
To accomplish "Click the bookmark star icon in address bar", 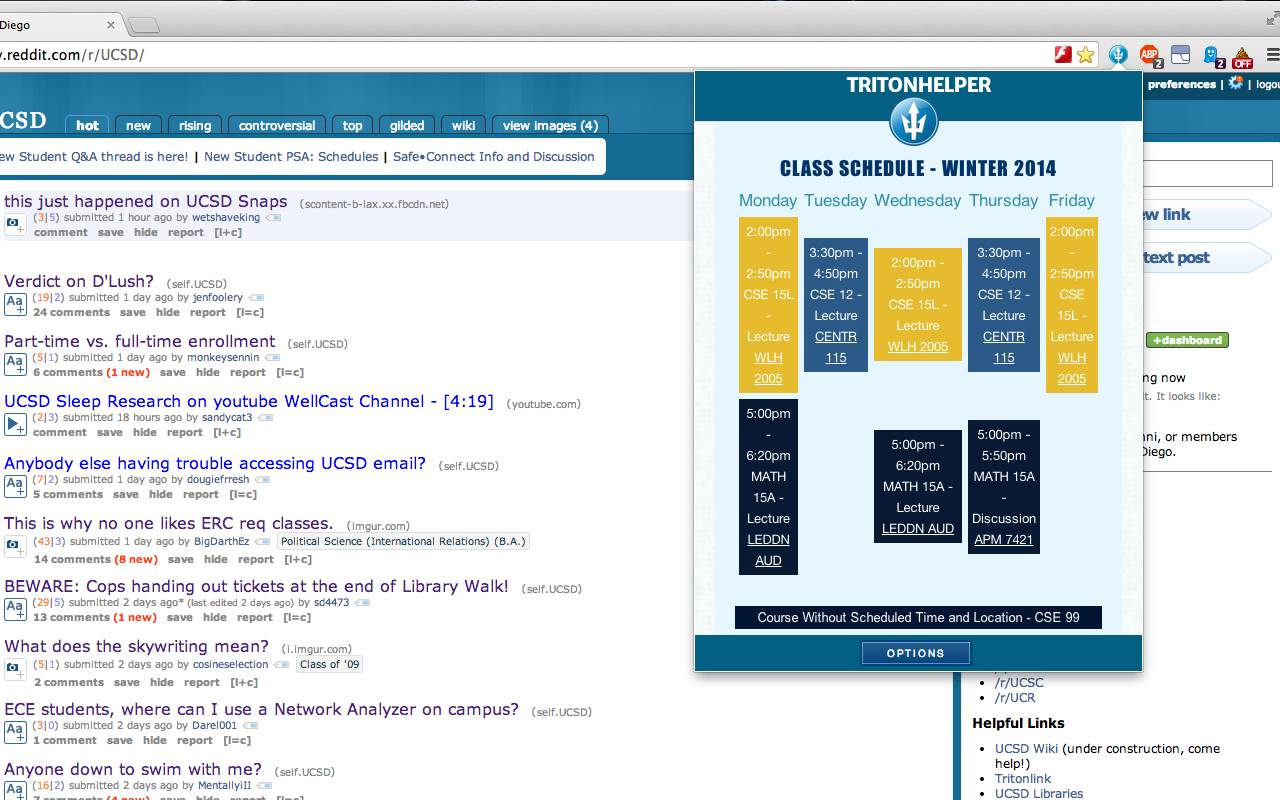I will point(1086,55).
